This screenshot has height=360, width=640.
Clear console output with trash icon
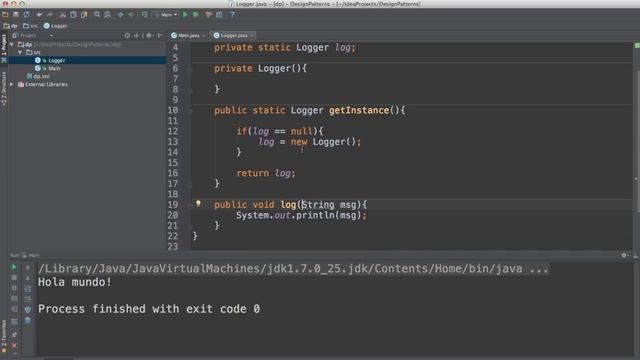tap(28, 320)
